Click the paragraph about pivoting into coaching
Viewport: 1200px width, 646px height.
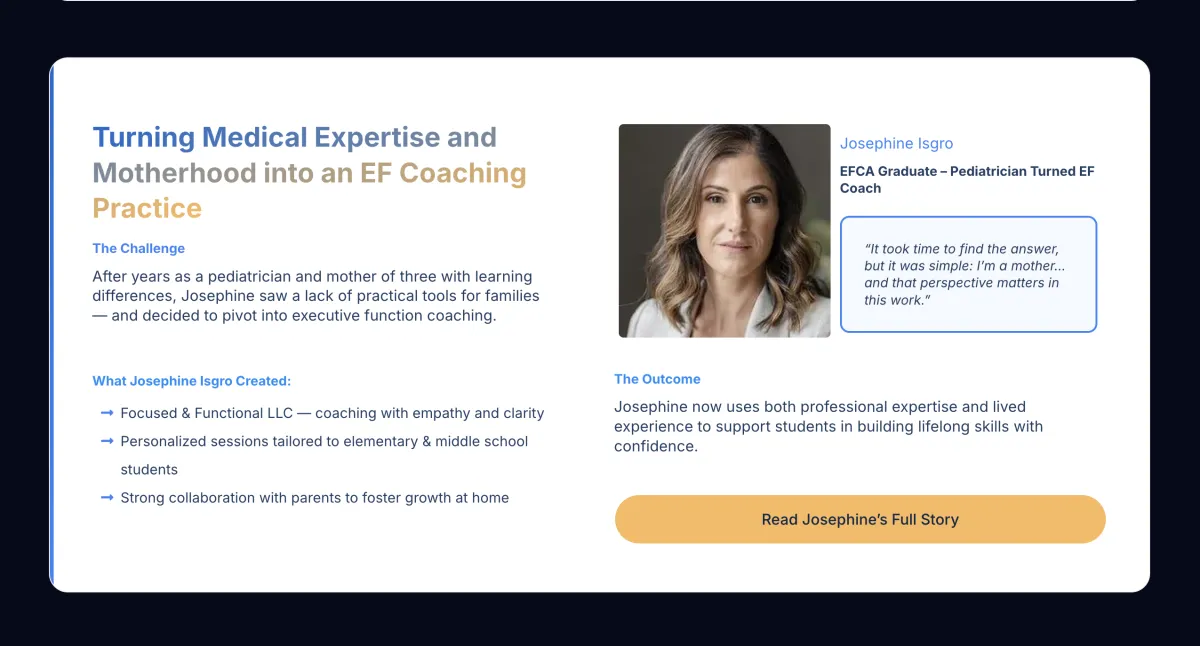point(315,296)
